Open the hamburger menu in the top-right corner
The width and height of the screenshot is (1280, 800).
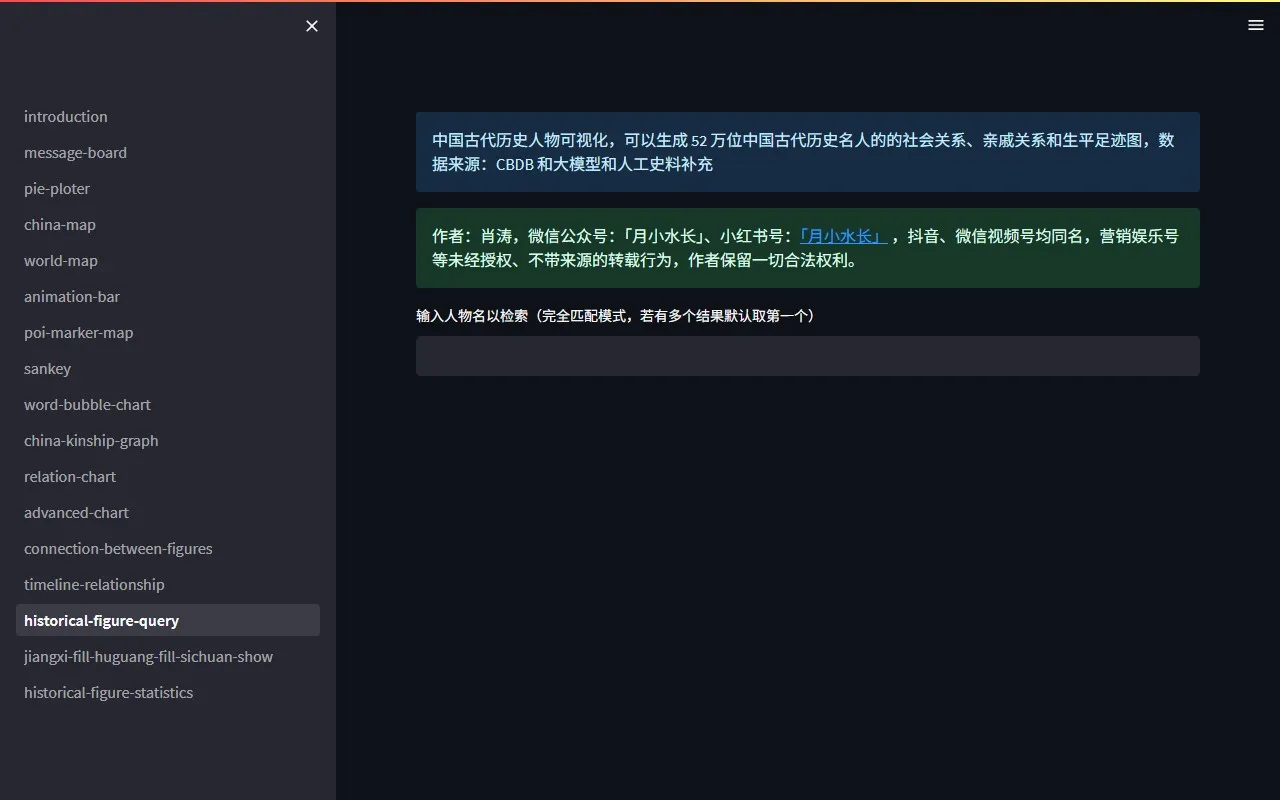click(x=1256, y=24)
